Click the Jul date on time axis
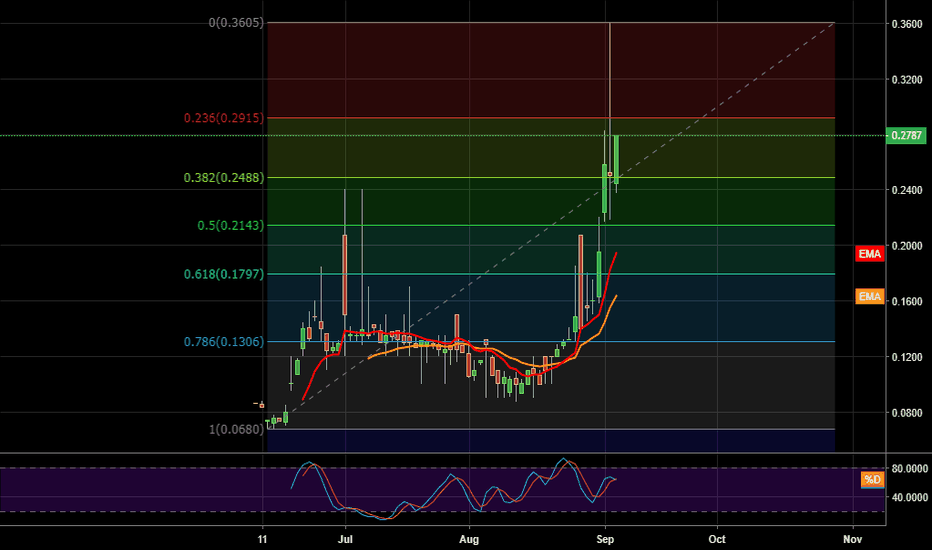This screenshot has height=550, width=932. coord(345,539)
